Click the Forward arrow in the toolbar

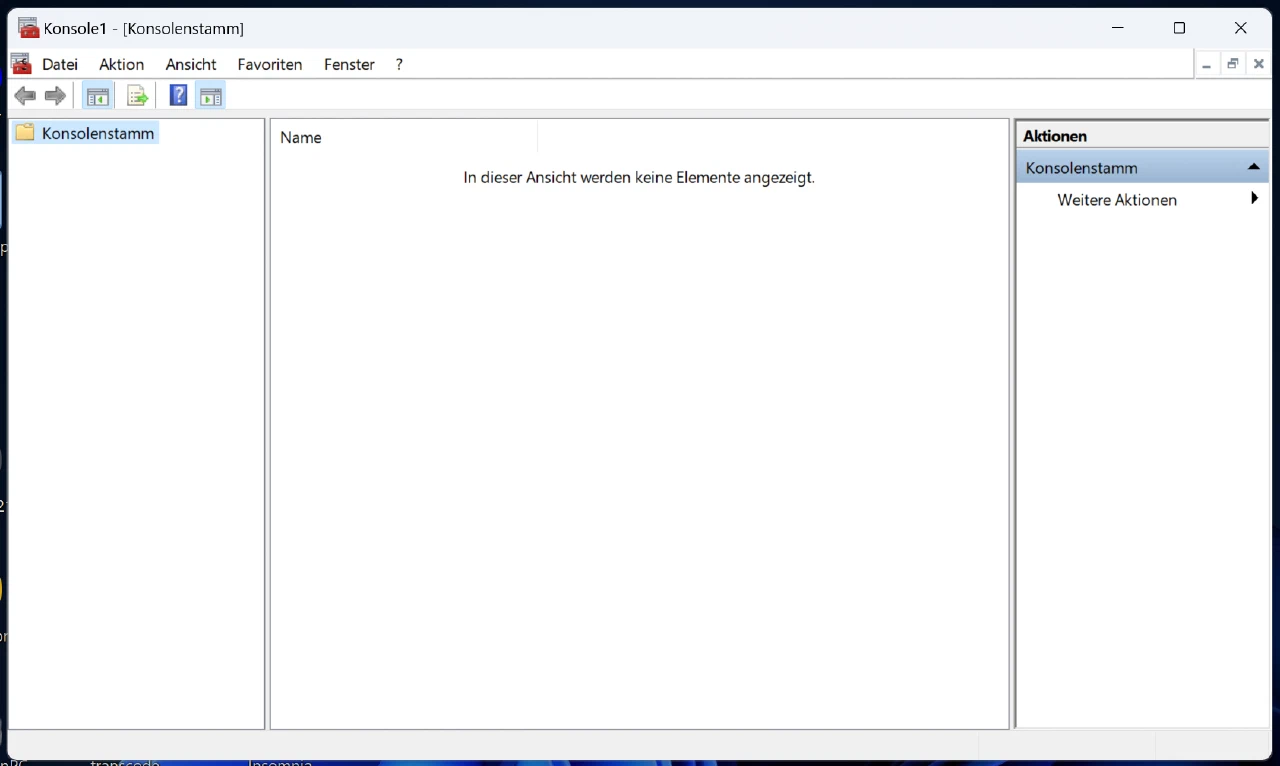(56, 96)
